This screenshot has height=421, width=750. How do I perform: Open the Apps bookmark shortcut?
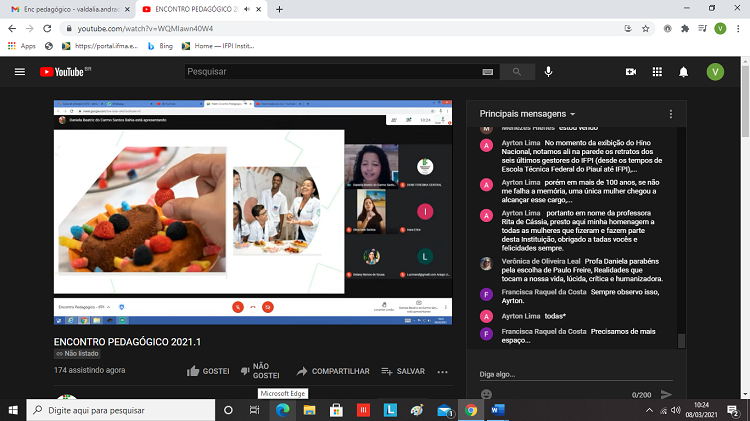pos(22,46)
